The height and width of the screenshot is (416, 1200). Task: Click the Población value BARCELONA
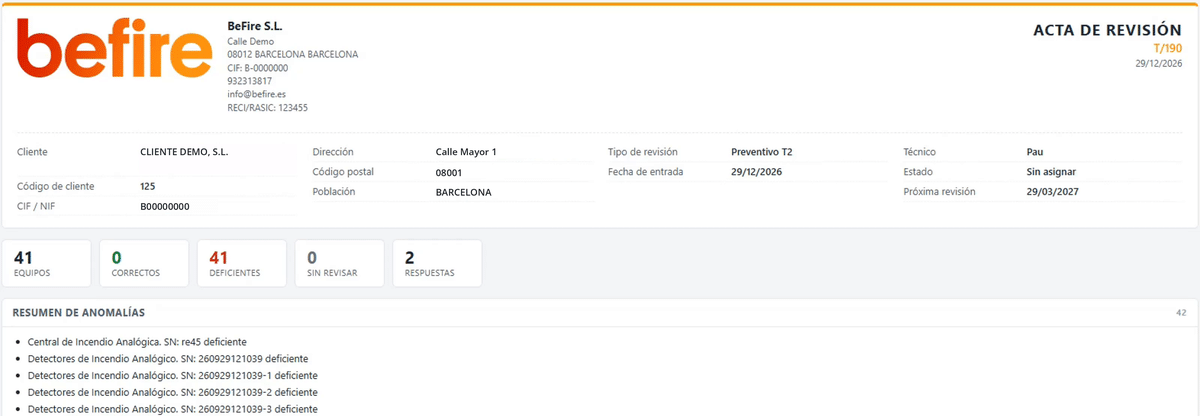tap(464, 192)
